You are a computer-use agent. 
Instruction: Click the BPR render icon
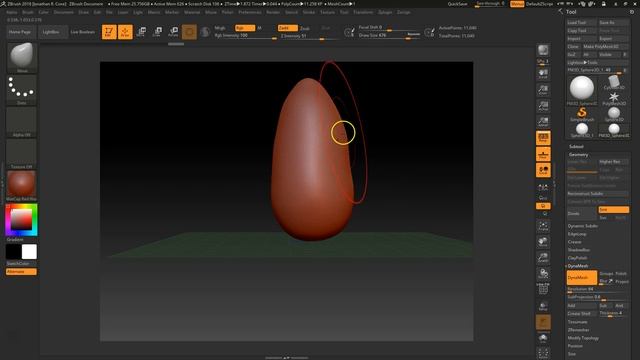coord(543,50)
